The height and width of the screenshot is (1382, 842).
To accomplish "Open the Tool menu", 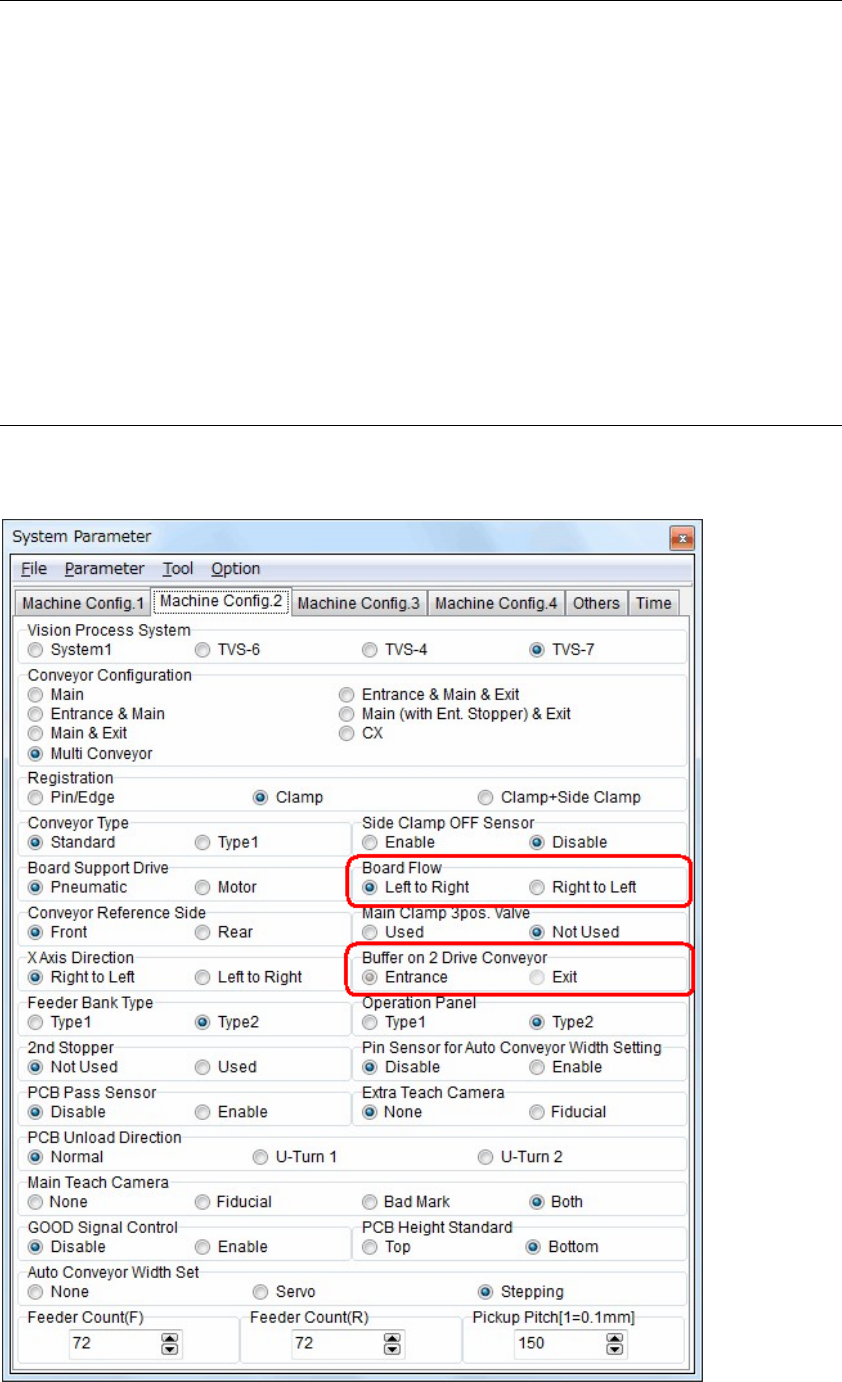I will coord(177,568).
